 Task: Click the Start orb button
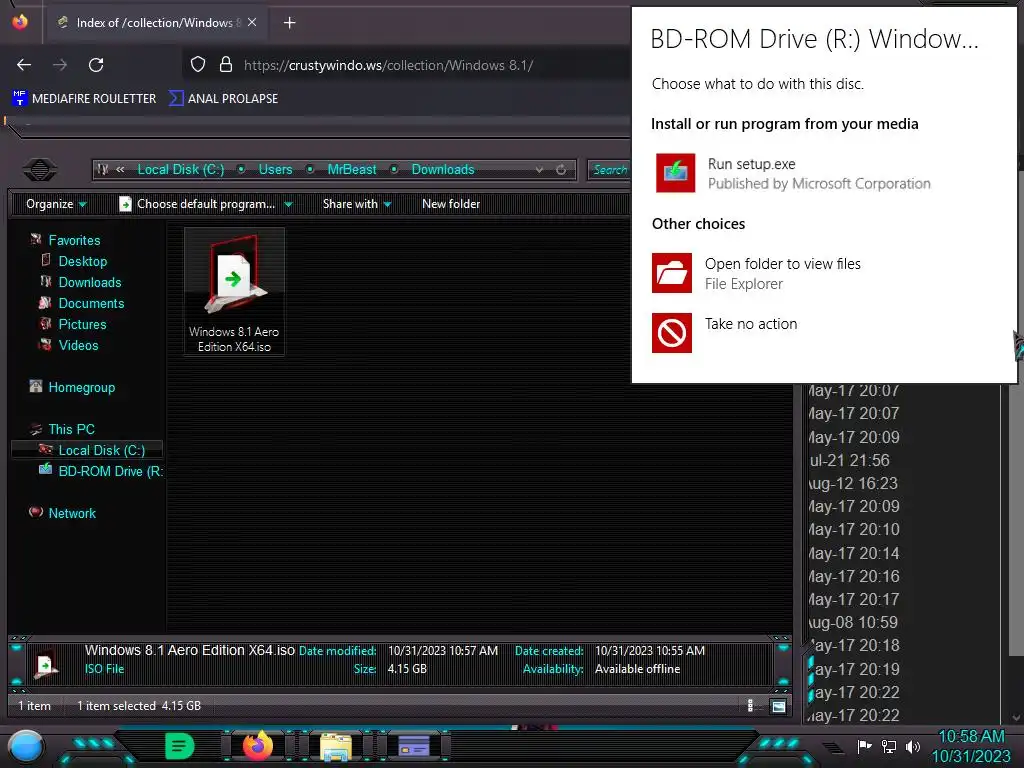point(25,746)
